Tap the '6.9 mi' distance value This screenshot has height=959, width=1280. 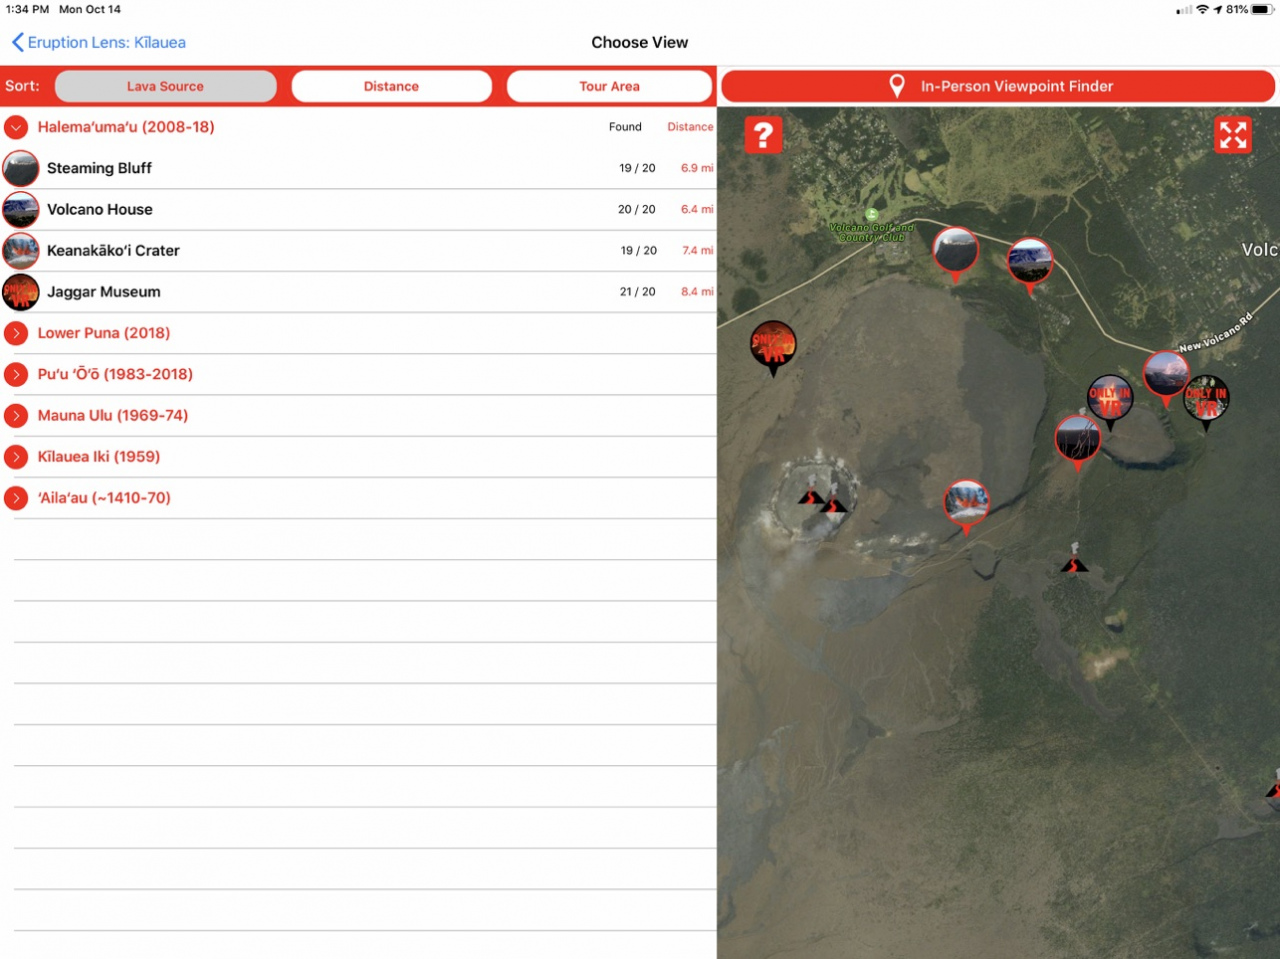pos(697,168)
